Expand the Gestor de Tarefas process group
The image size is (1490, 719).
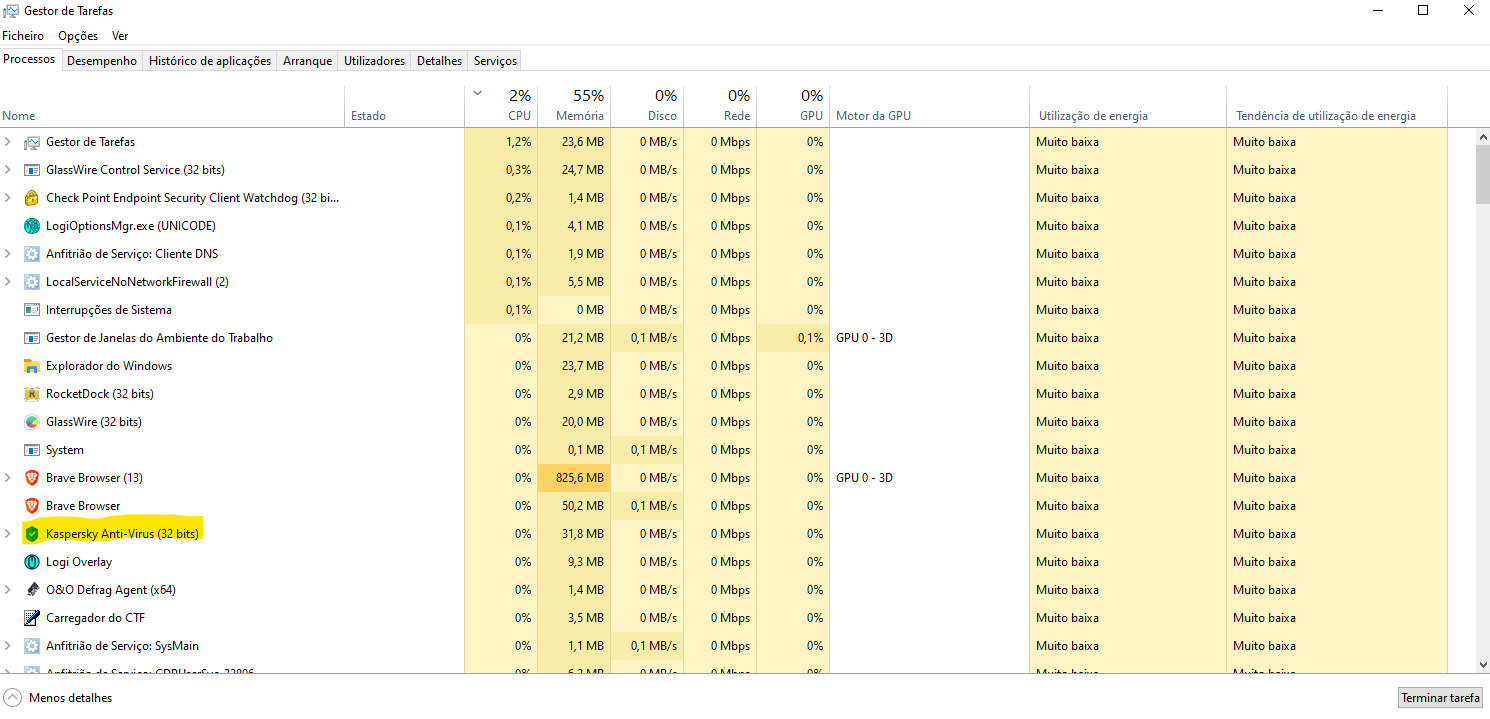tap(8, 142)
